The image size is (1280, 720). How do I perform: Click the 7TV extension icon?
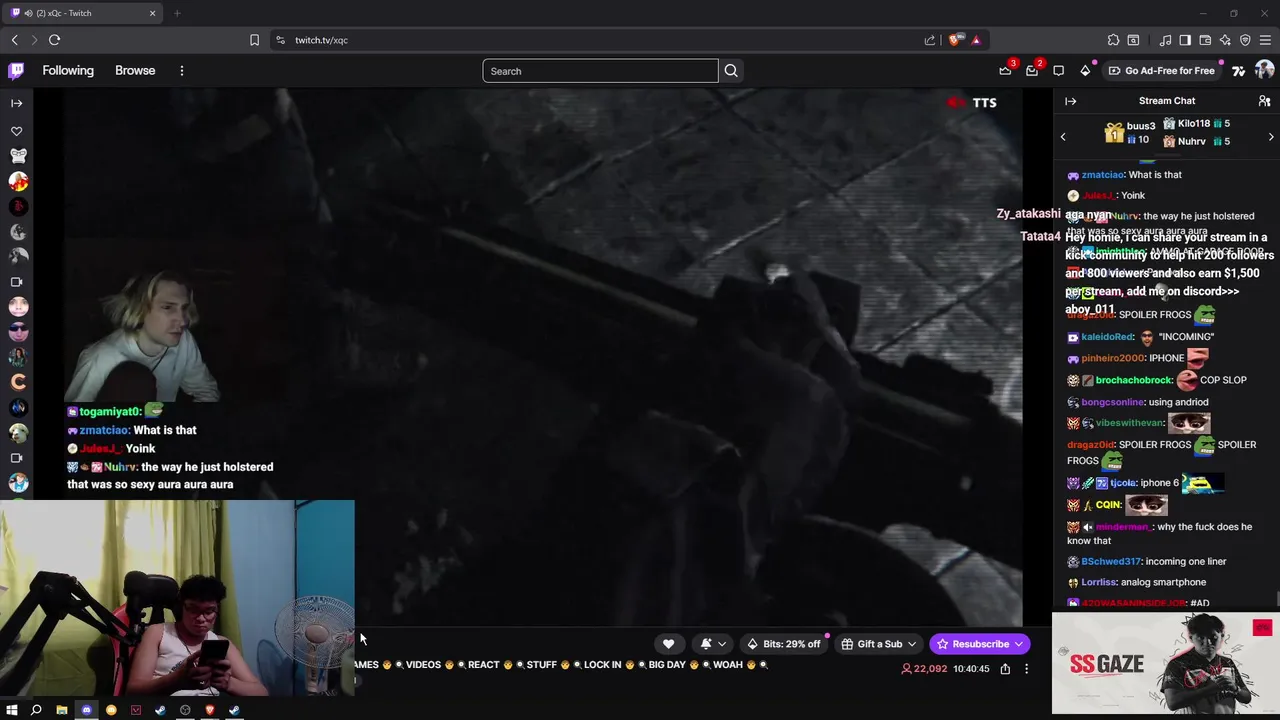1238,71
